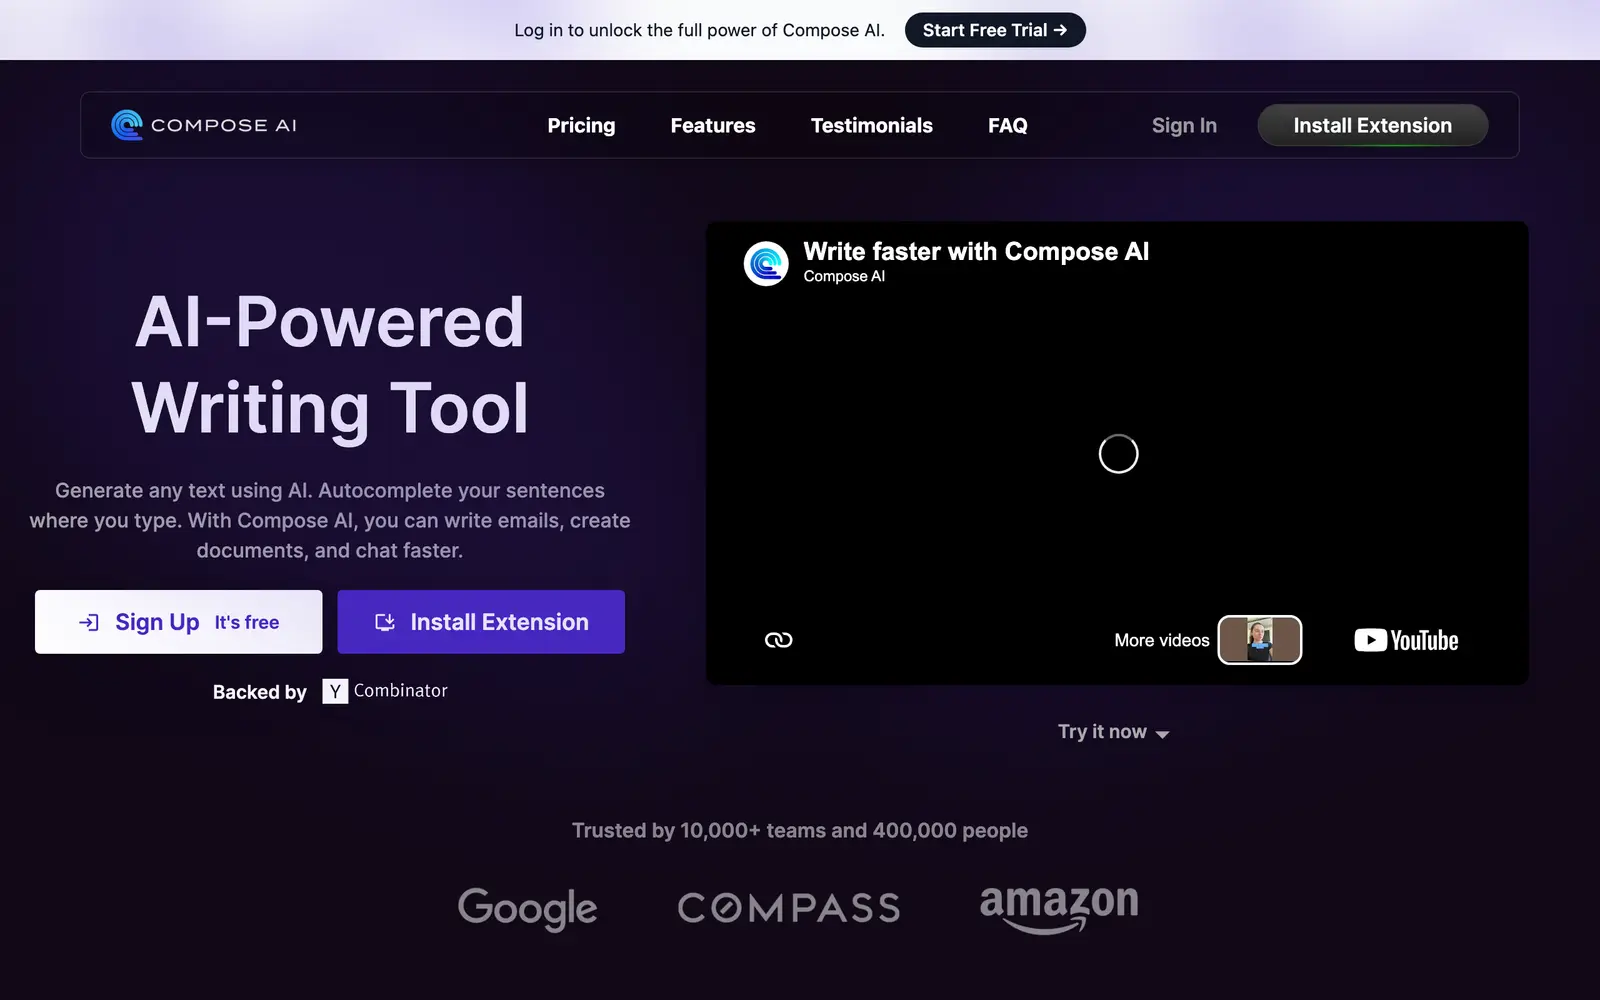
Task: Click the Compose AI logo in navbar
Action: (204, 125)
